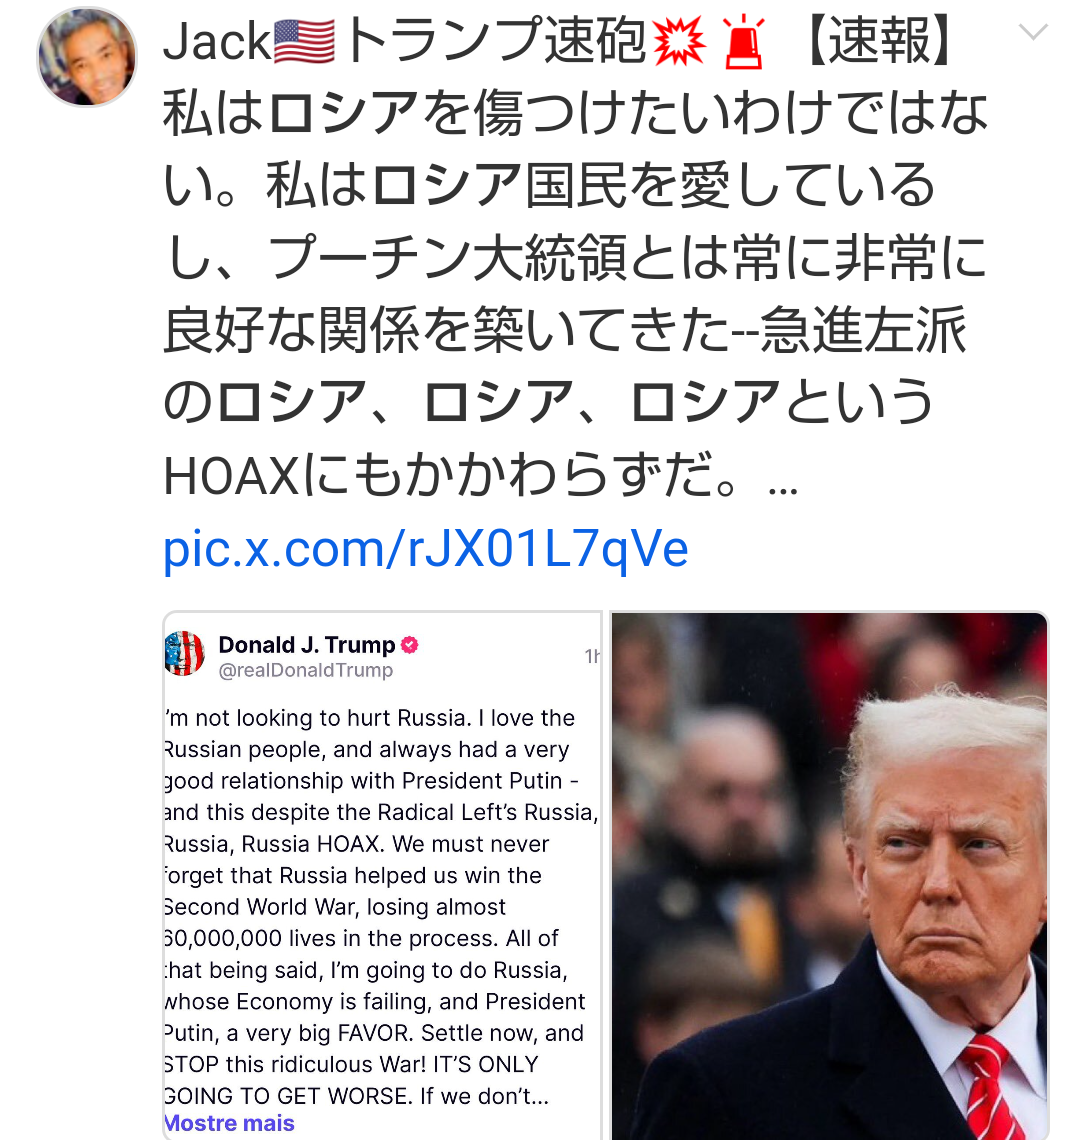1080x1140 pixels.
Task: Open the embedded Trump post screenshot image
Action: tap(383, 876)
